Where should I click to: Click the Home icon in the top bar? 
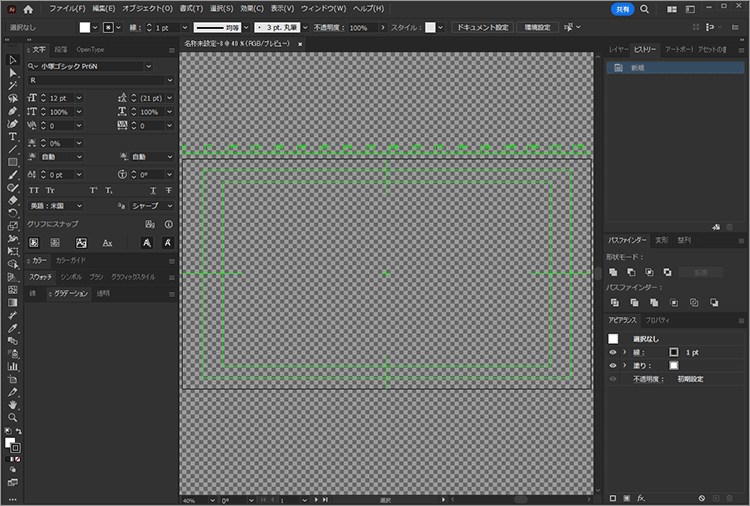pyautogui.click(x=28, y=8)
